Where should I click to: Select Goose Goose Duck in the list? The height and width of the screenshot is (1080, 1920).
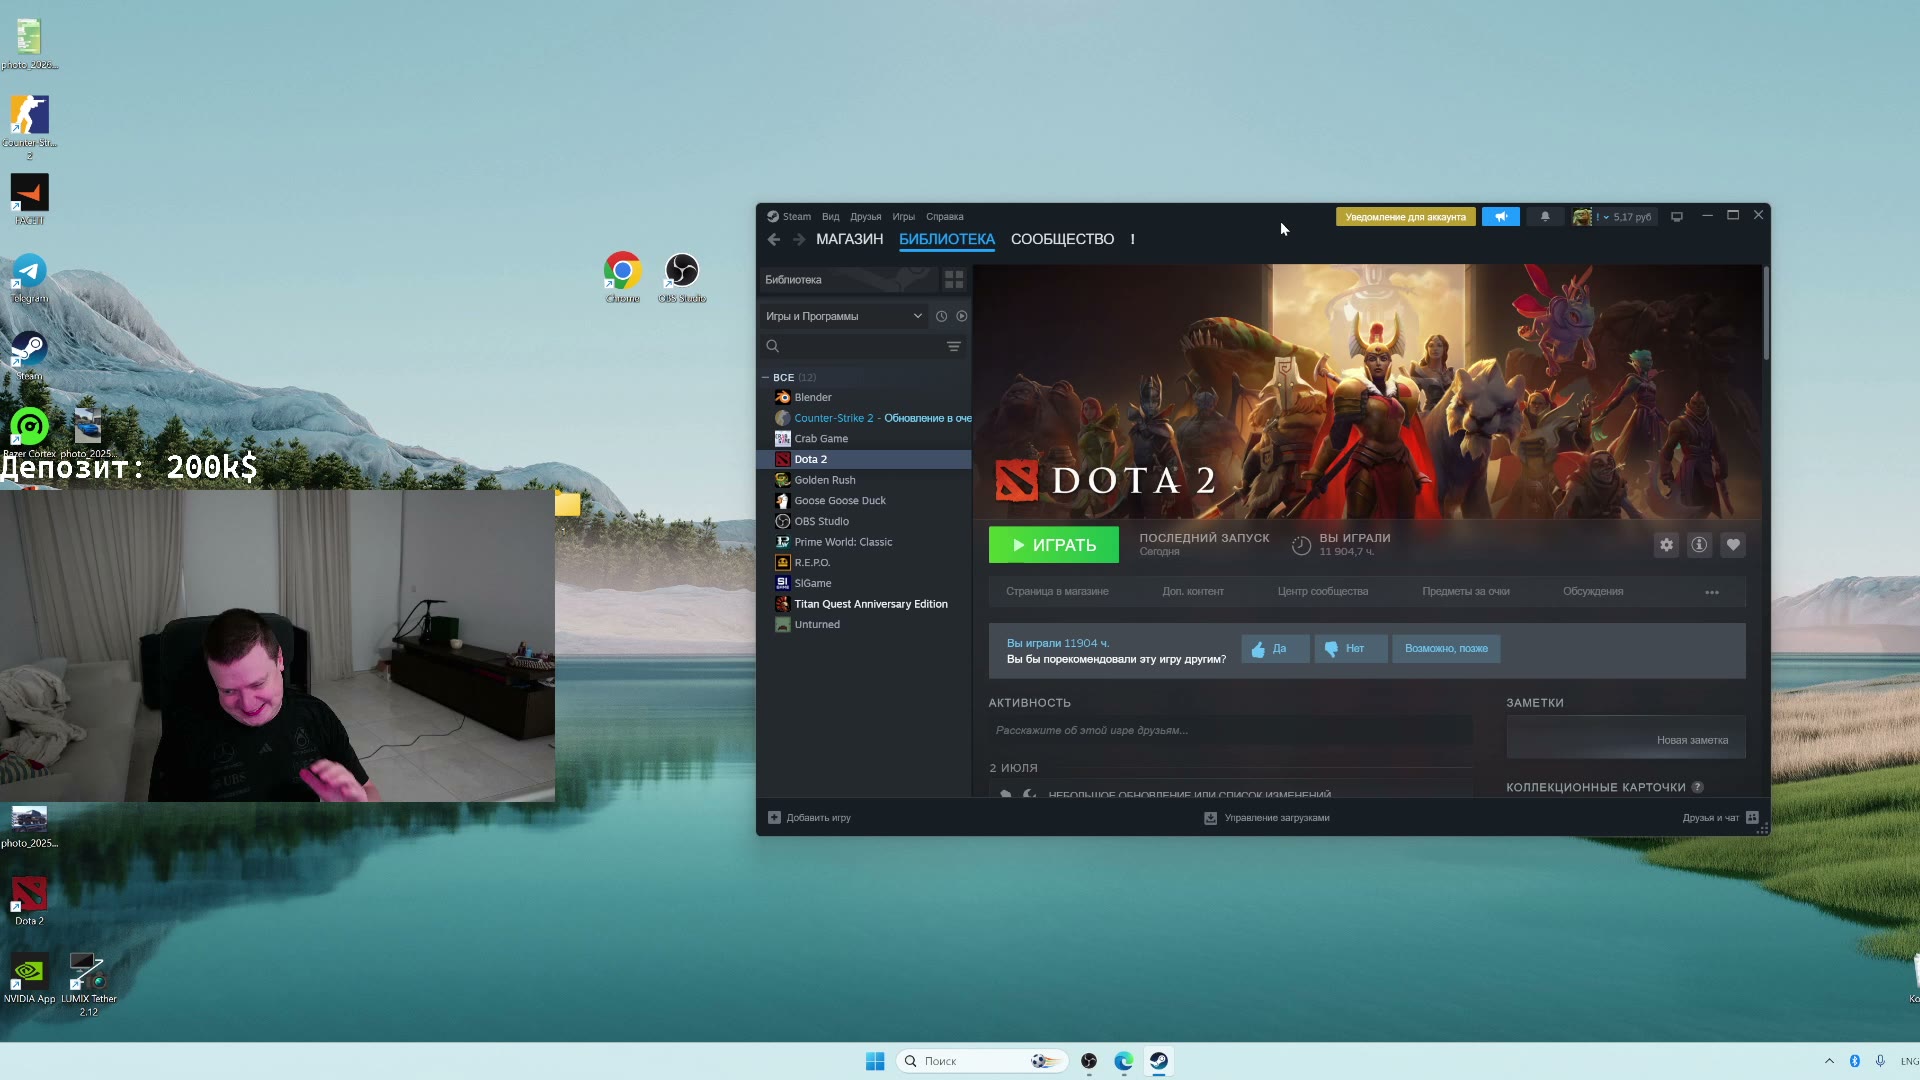[x=864, y=501]
